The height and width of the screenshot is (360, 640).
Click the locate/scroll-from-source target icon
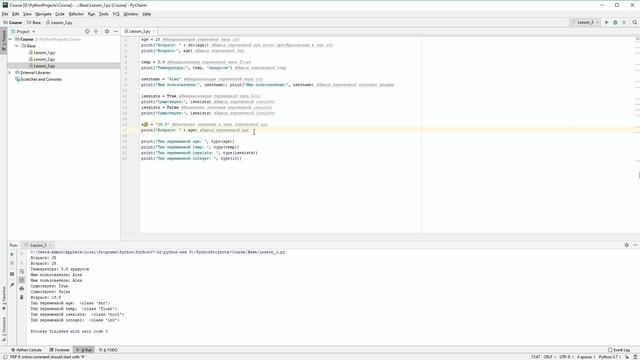[87, 31]
